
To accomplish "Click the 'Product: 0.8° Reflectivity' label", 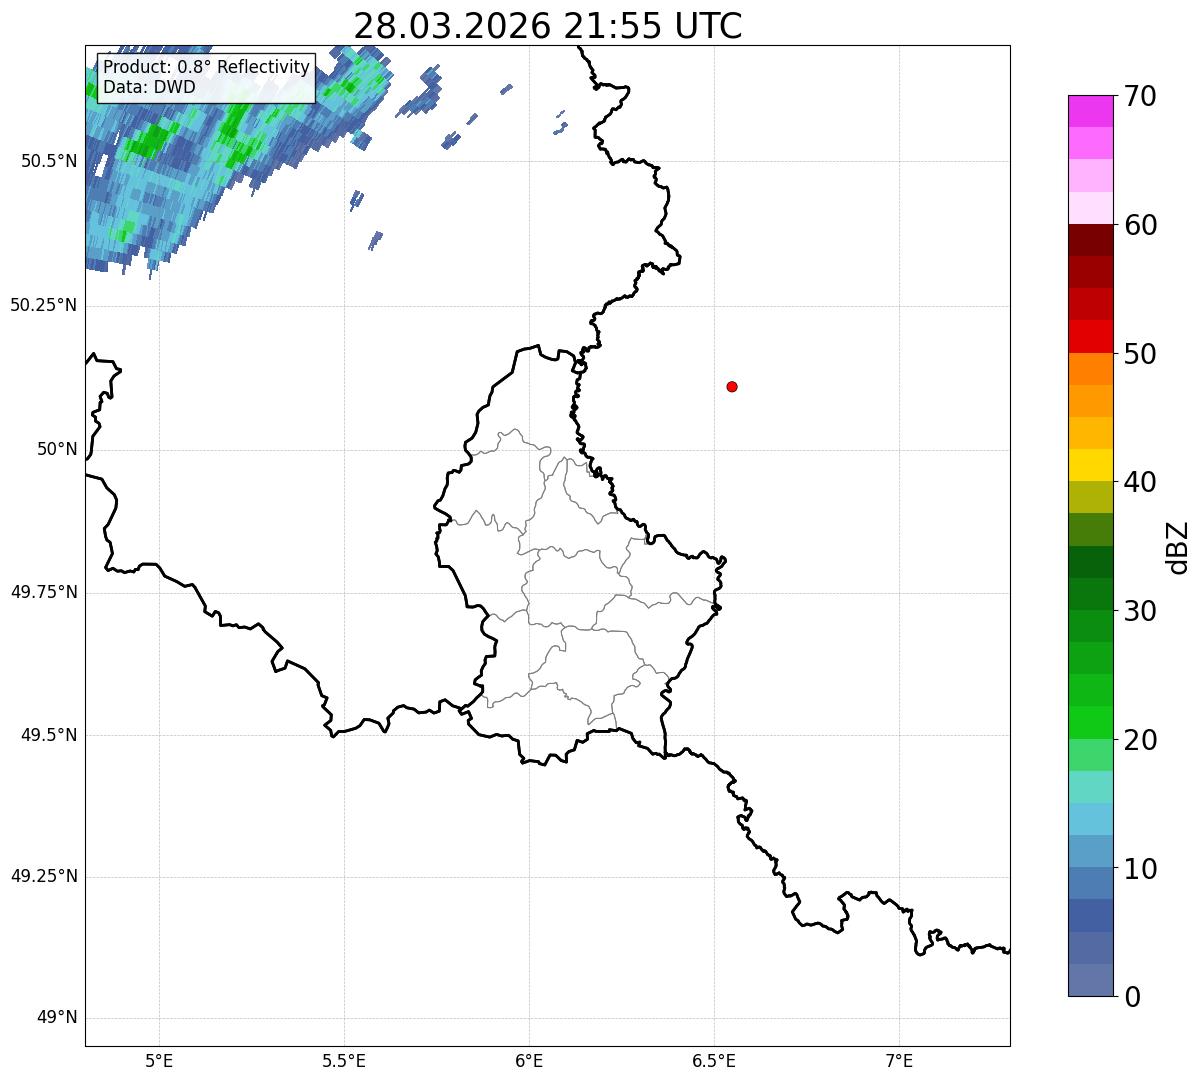I will tap(207, 67).
